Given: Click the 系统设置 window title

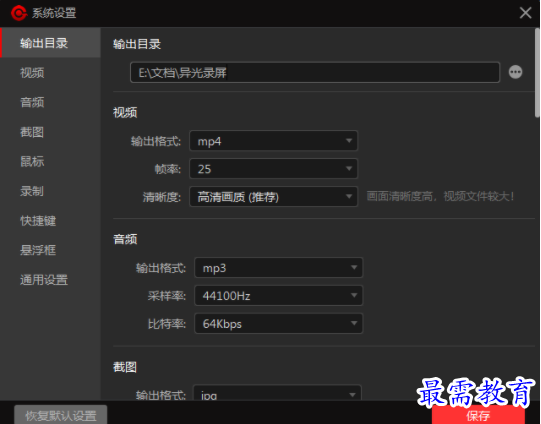Looking at the screenshot, I should (x=54, y=13).
